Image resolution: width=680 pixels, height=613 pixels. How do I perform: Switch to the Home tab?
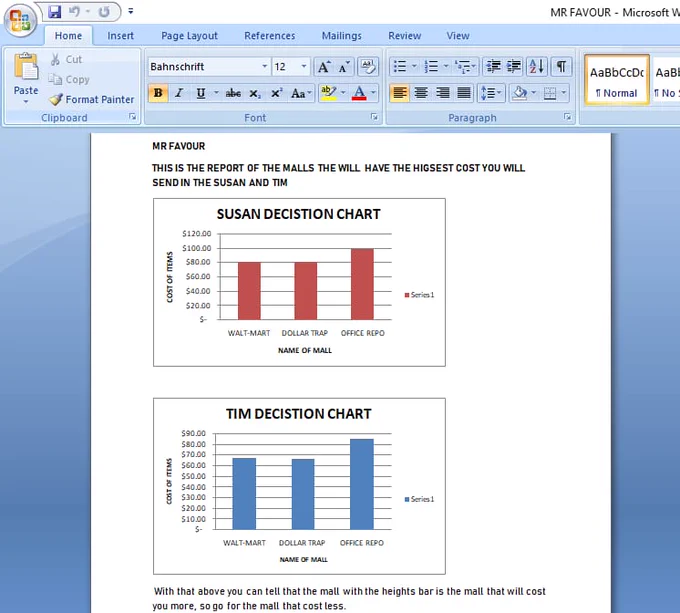tap(68, 36)
